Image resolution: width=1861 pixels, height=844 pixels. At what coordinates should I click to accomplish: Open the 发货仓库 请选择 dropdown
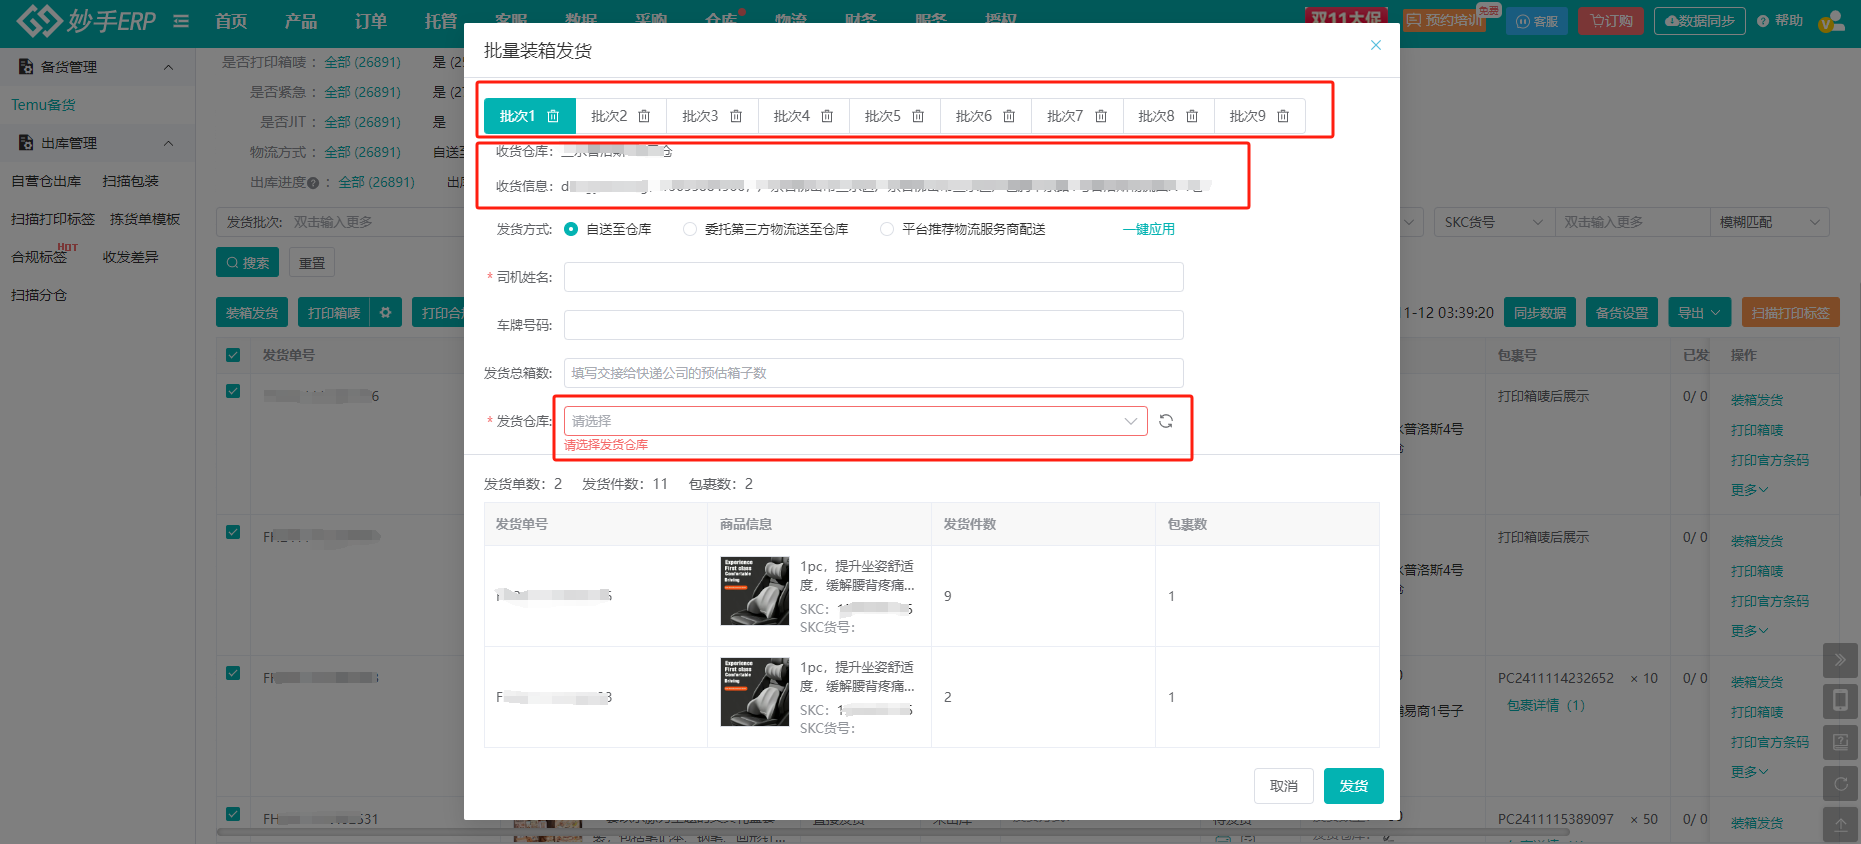pos(855,421)
